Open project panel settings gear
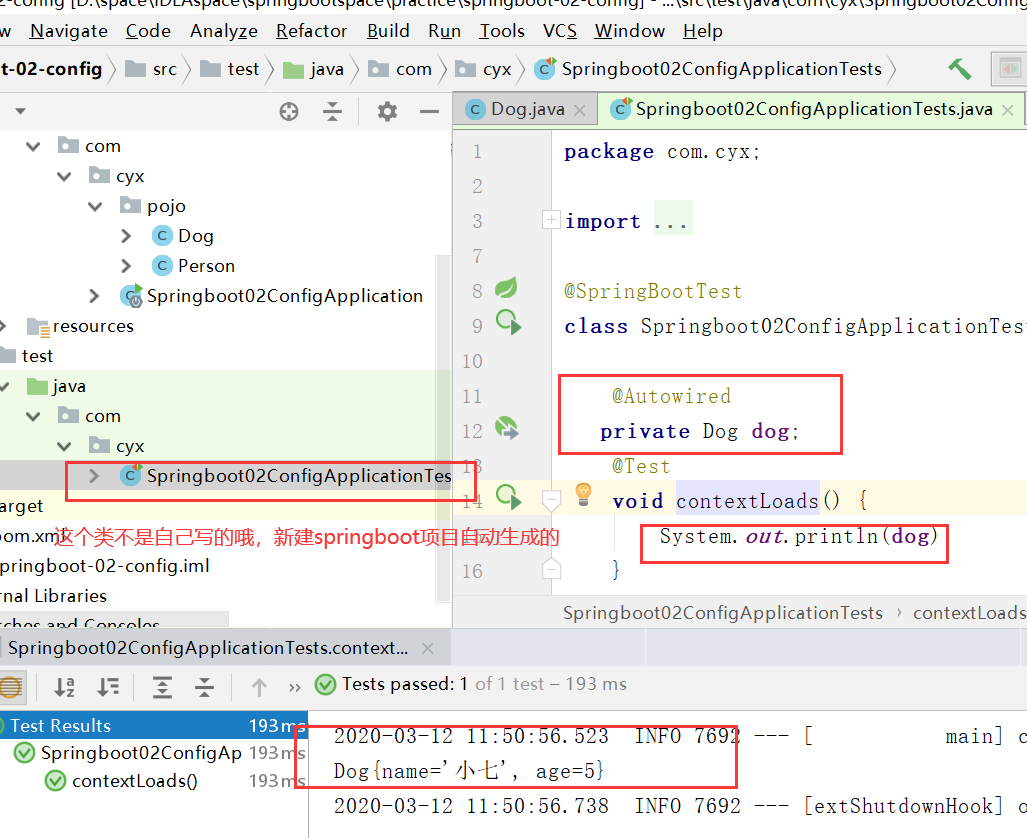The width and height of the screenshot is (1027, 838). 387,111
